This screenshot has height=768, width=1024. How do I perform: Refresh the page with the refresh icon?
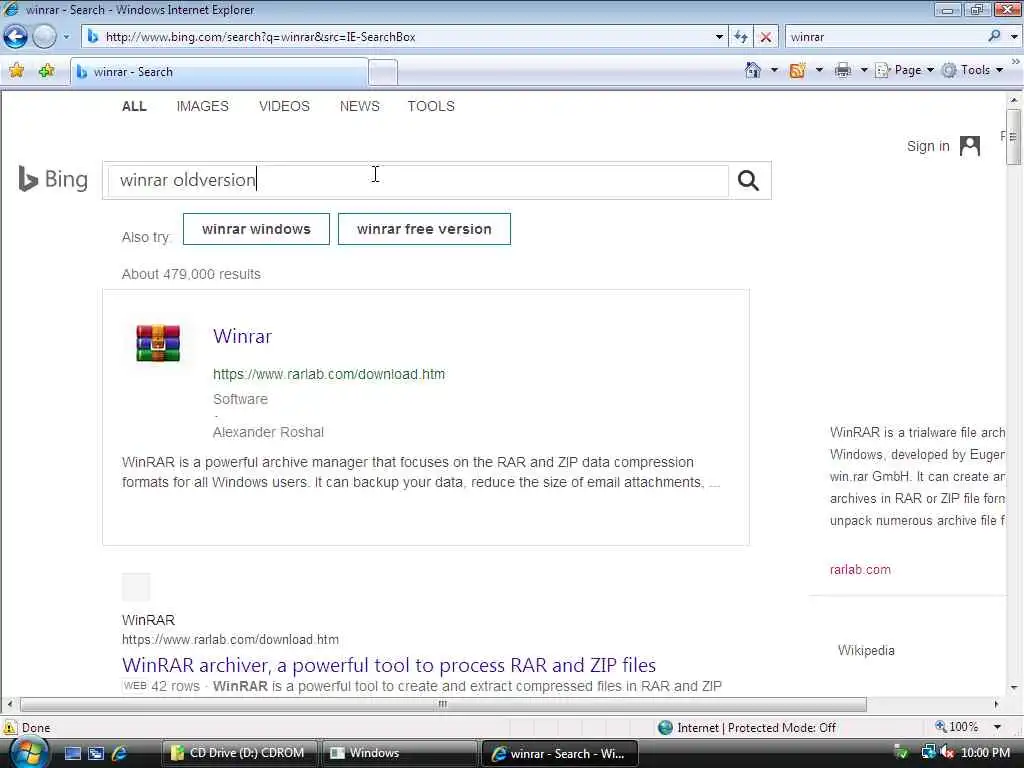pos(741,37)
